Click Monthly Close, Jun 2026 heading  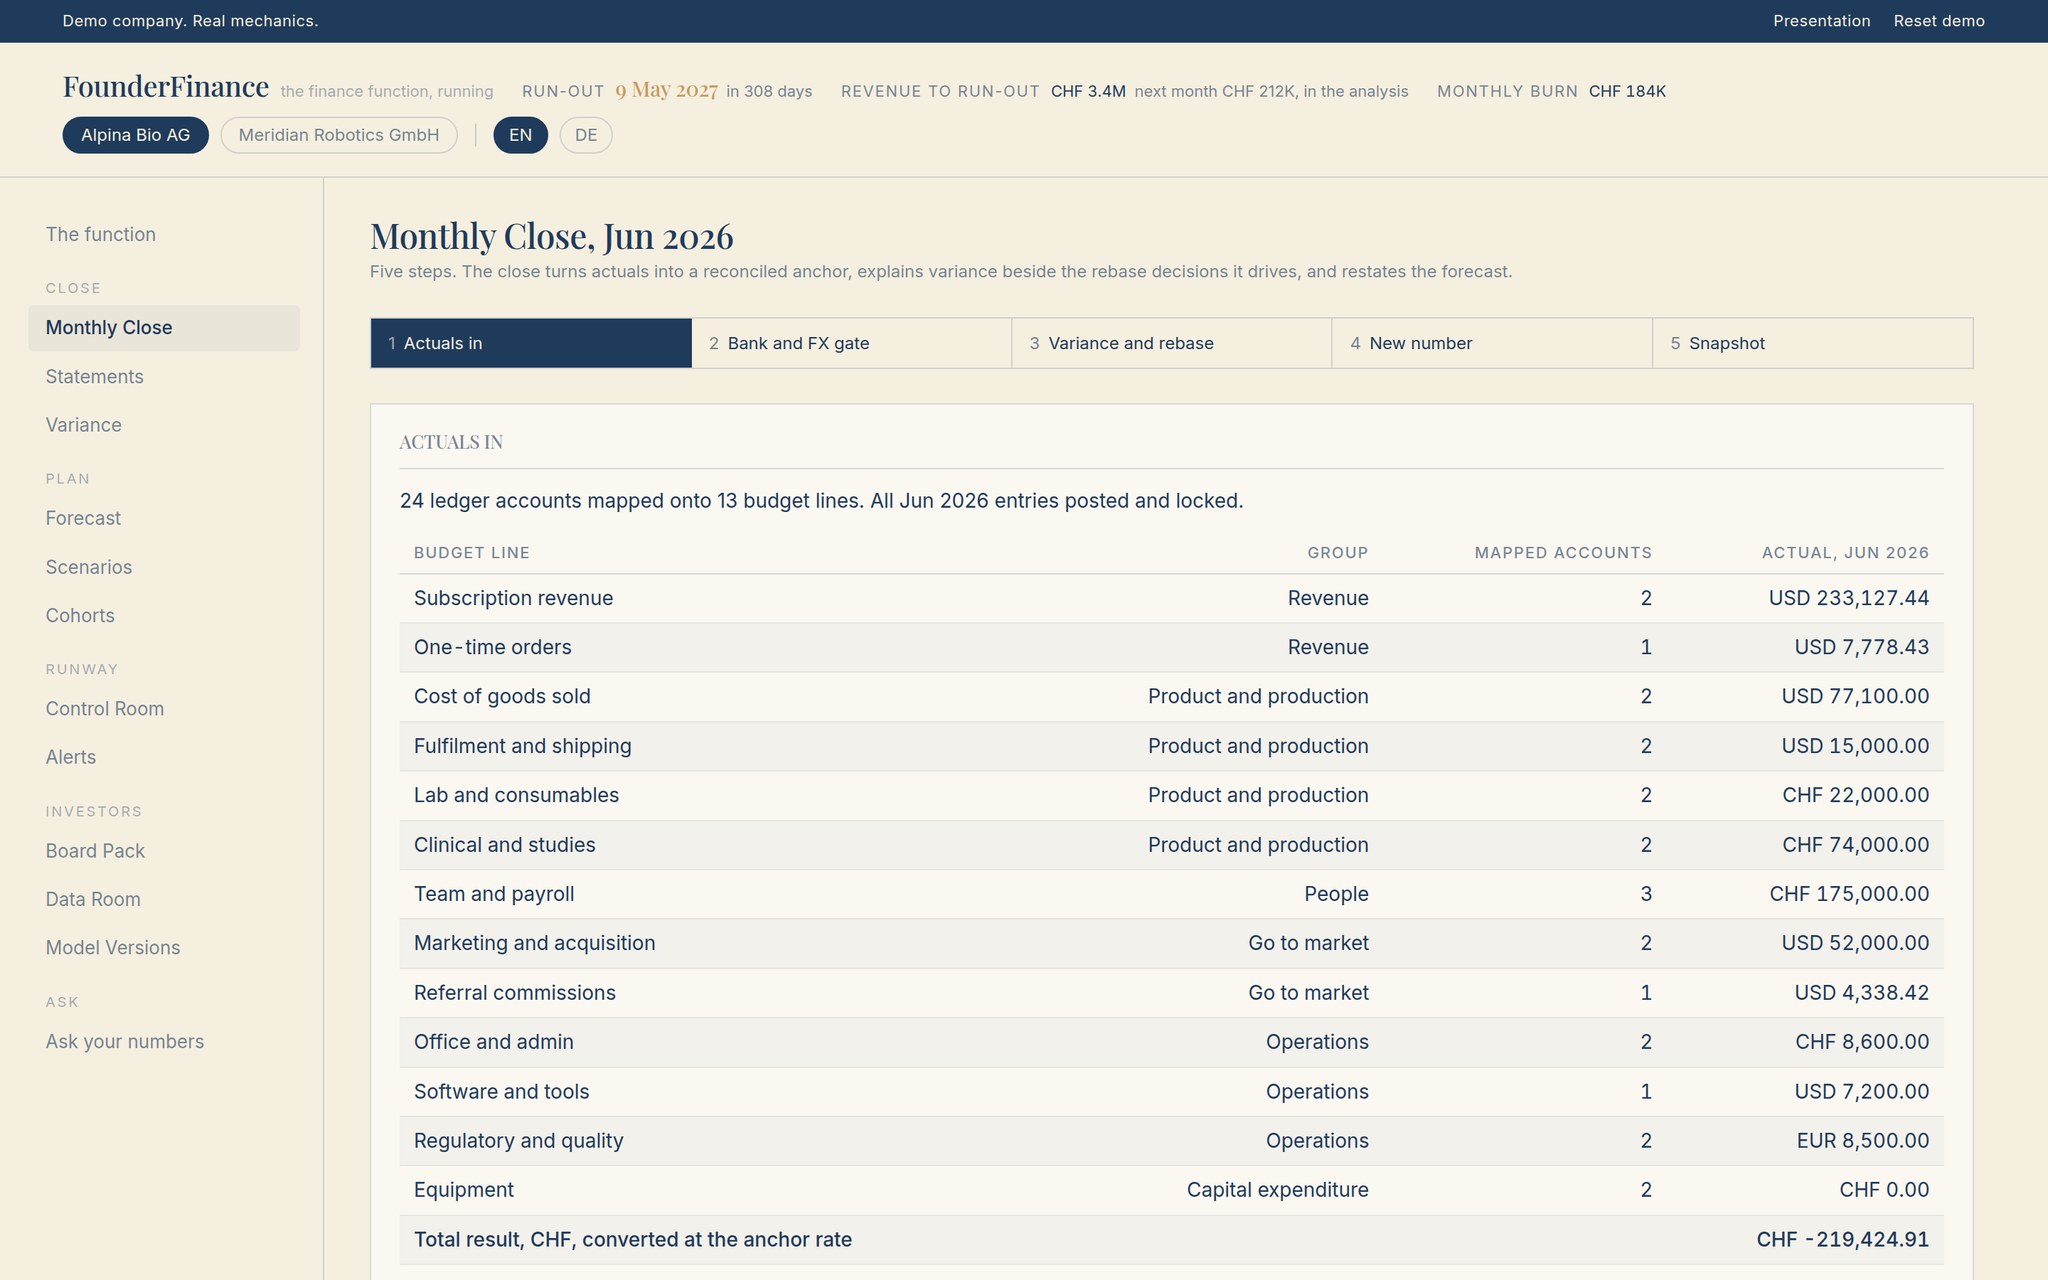tap(552, 237)
